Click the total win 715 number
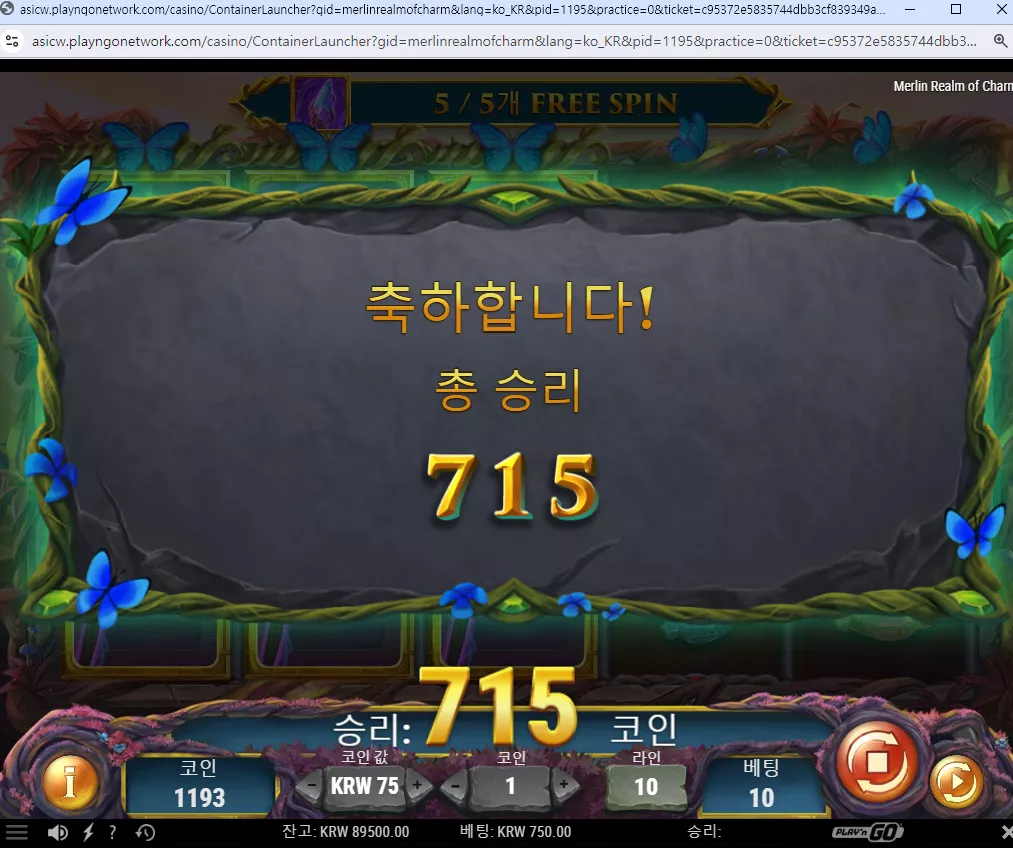The image size is (1013, 848). (x=512, y=486)
